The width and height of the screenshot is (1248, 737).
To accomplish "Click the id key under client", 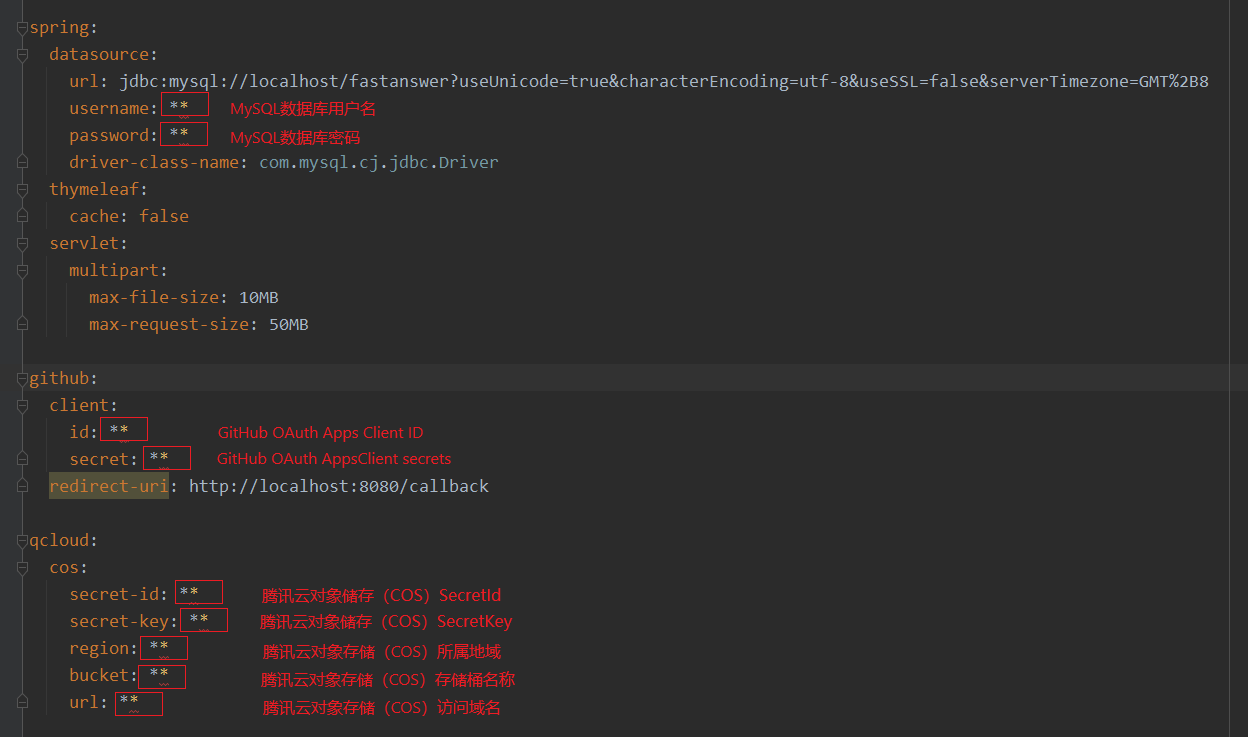I will (x=79, y=432).
